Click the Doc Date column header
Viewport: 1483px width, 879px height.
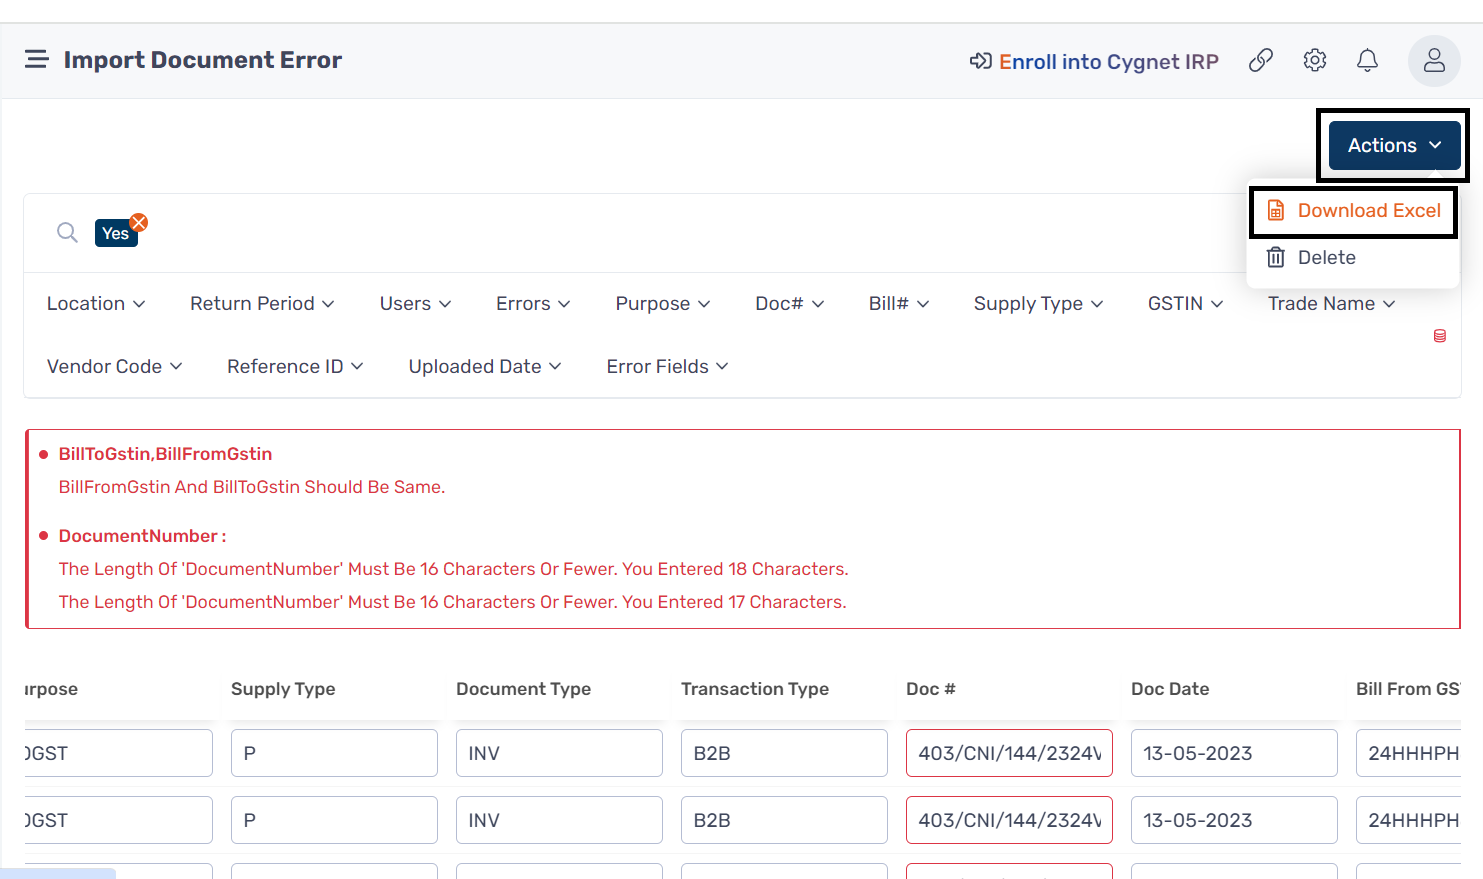pyautogui.click(x=1170, y=689)
